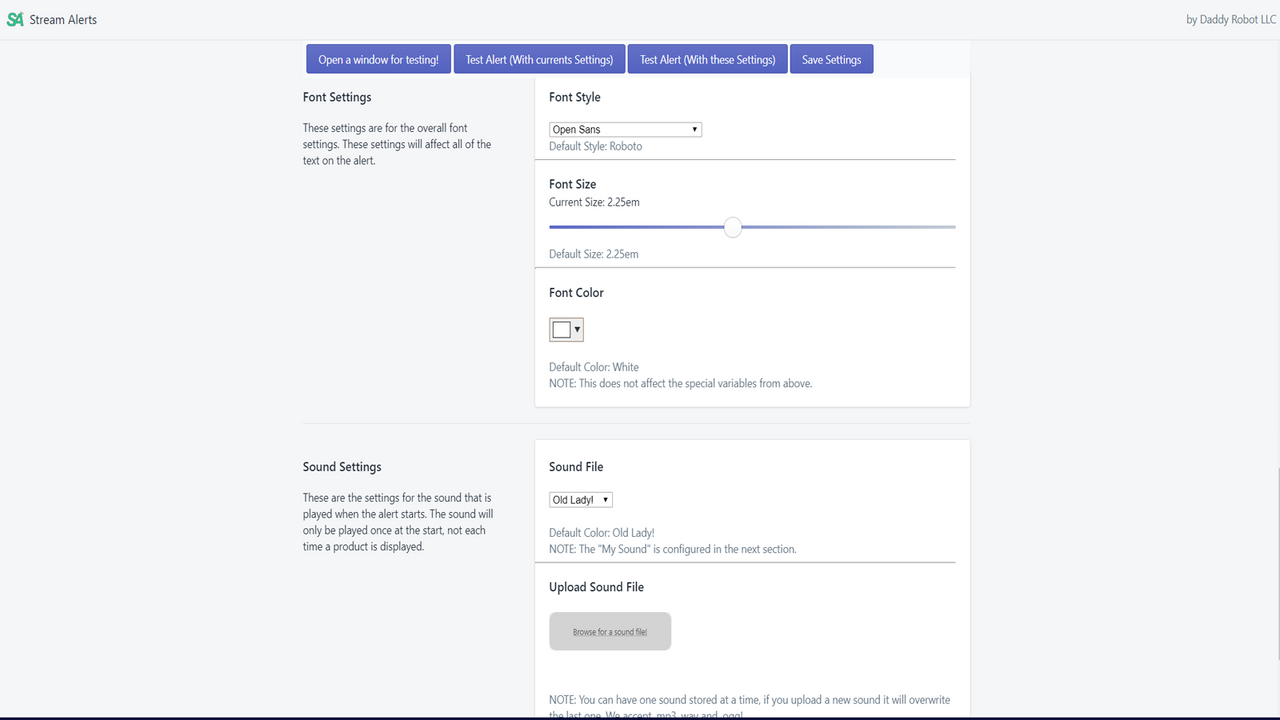Click the by Daddy Robot LLC text

coord(1231,19)
